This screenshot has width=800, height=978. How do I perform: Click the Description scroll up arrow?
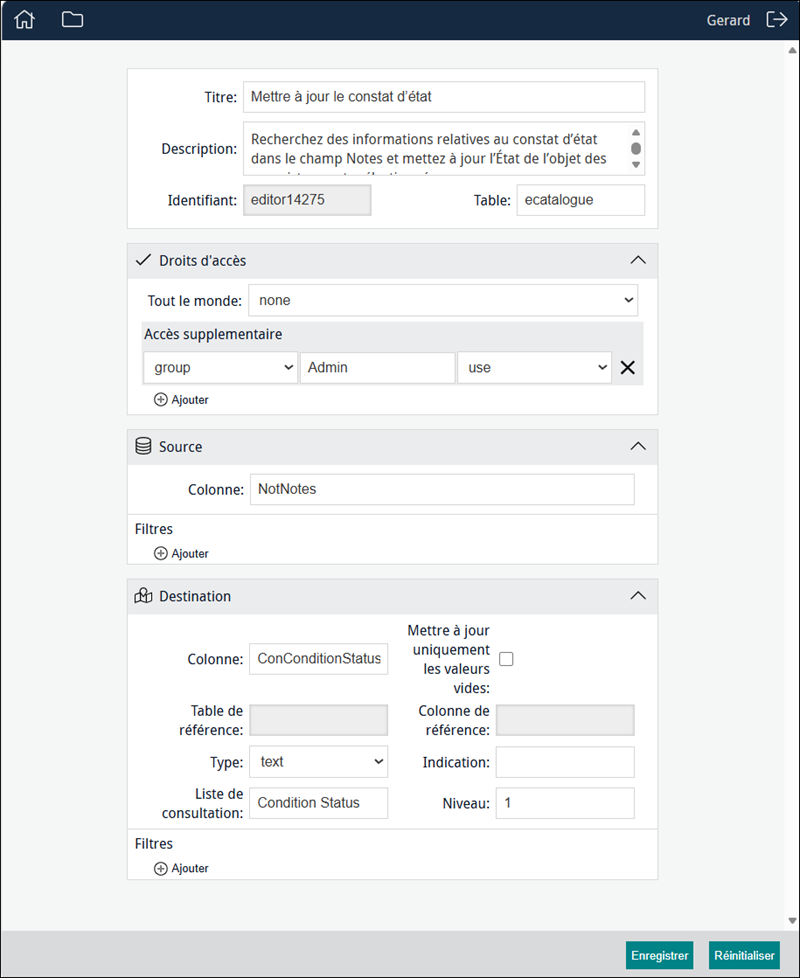pyautogui.click(x=636, y=132)
